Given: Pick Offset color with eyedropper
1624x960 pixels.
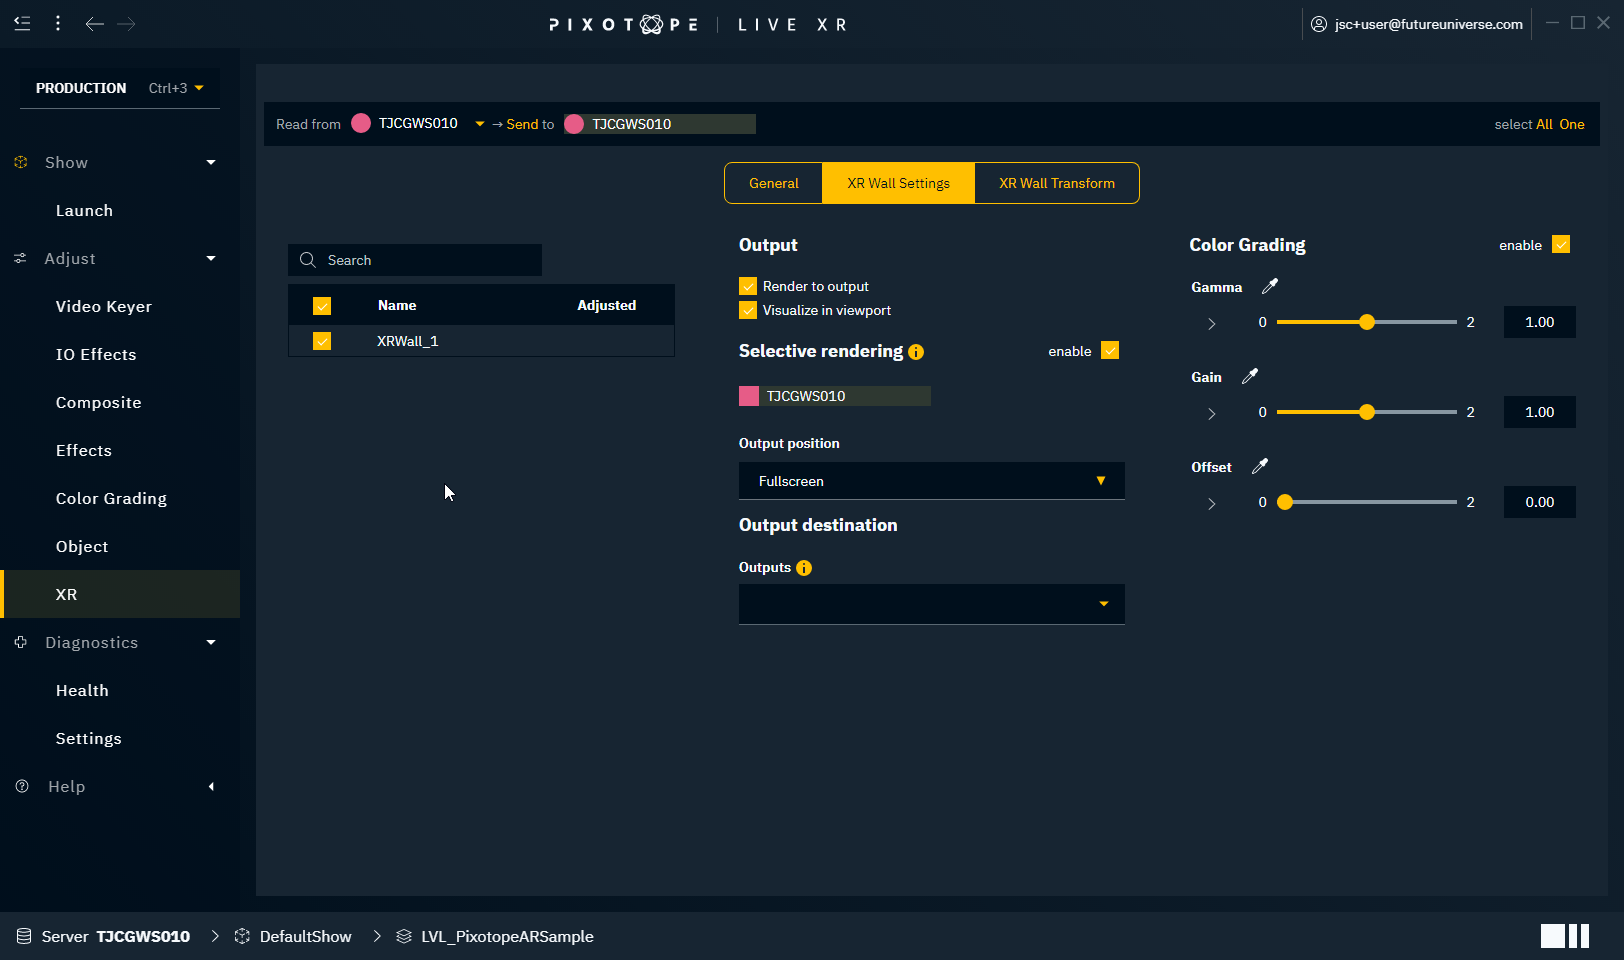Looking at the screenshot, I should pyautogui.click(x=1260, y=466).
